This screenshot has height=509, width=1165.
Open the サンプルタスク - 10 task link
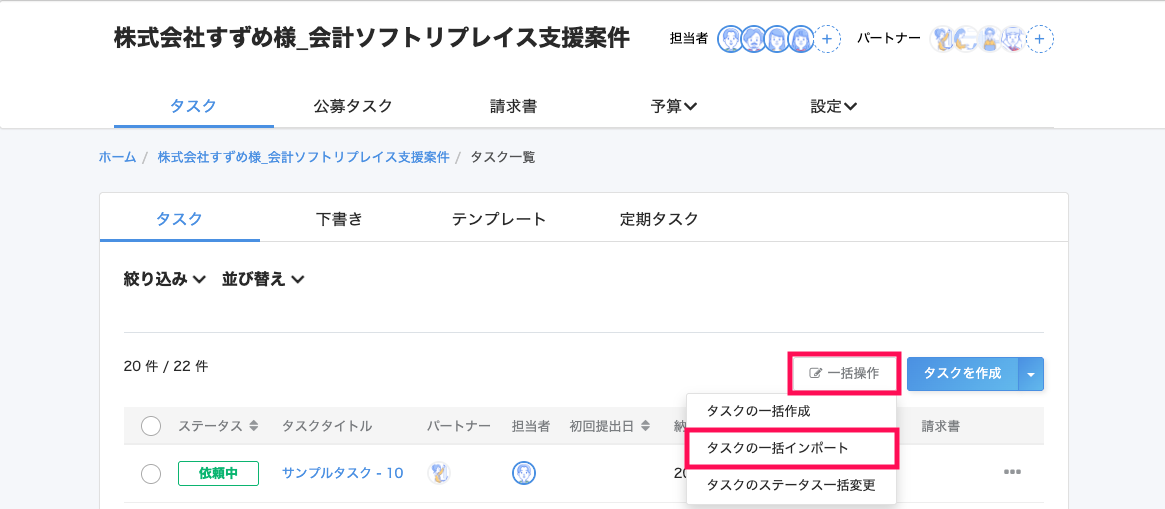click(x=343, y=473)
